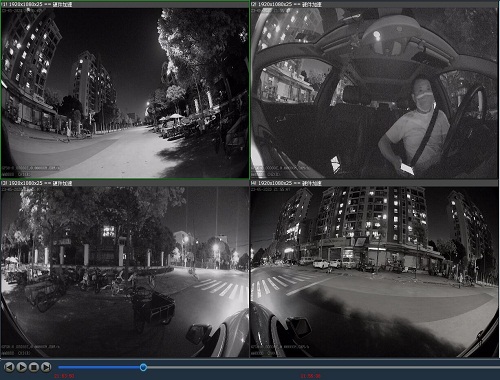
Task: Stop playback using the square stop icon
Action: [34, 367]
